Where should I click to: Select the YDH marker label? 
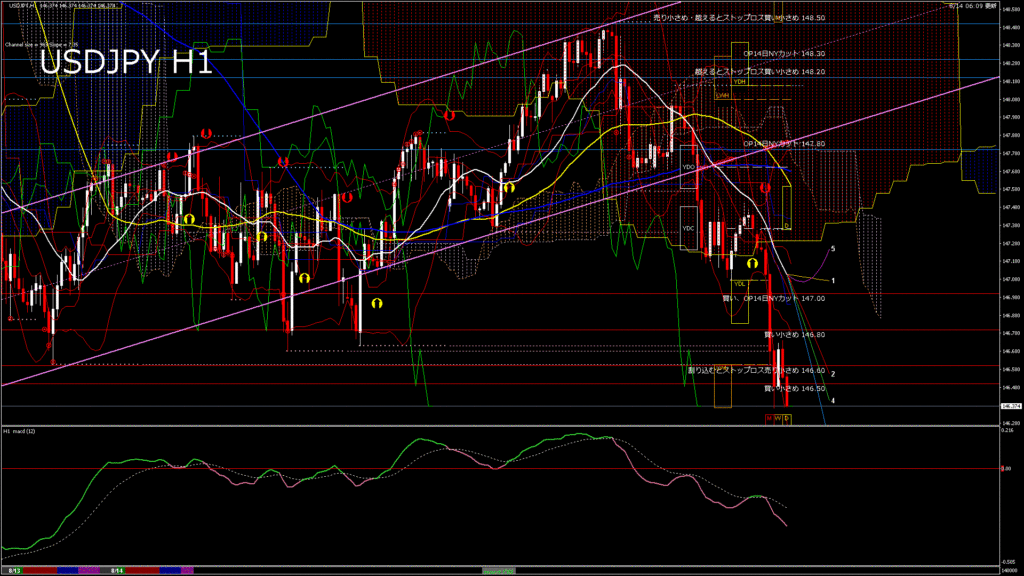point(739,82)
